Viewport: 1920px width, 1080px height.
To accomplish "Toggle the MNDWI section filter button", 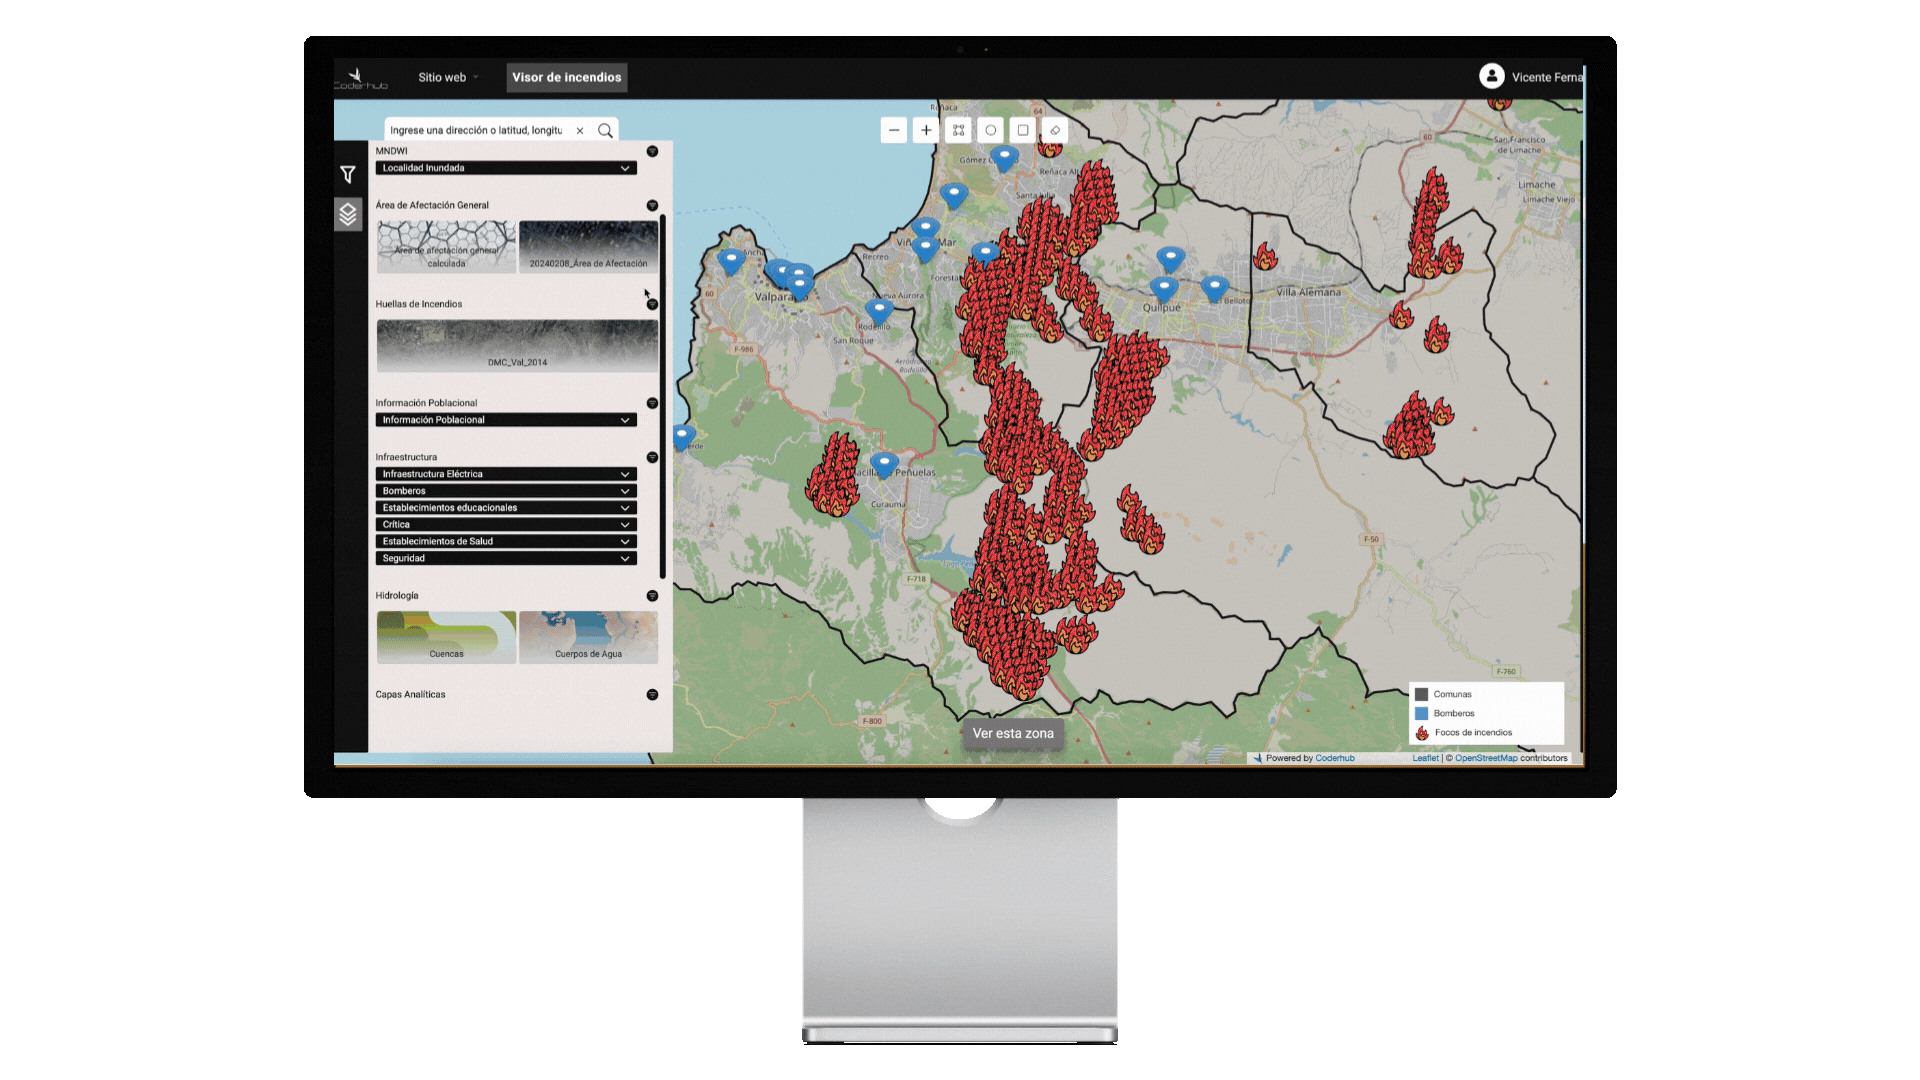I will pyautogui.click(x=652, y=151).
